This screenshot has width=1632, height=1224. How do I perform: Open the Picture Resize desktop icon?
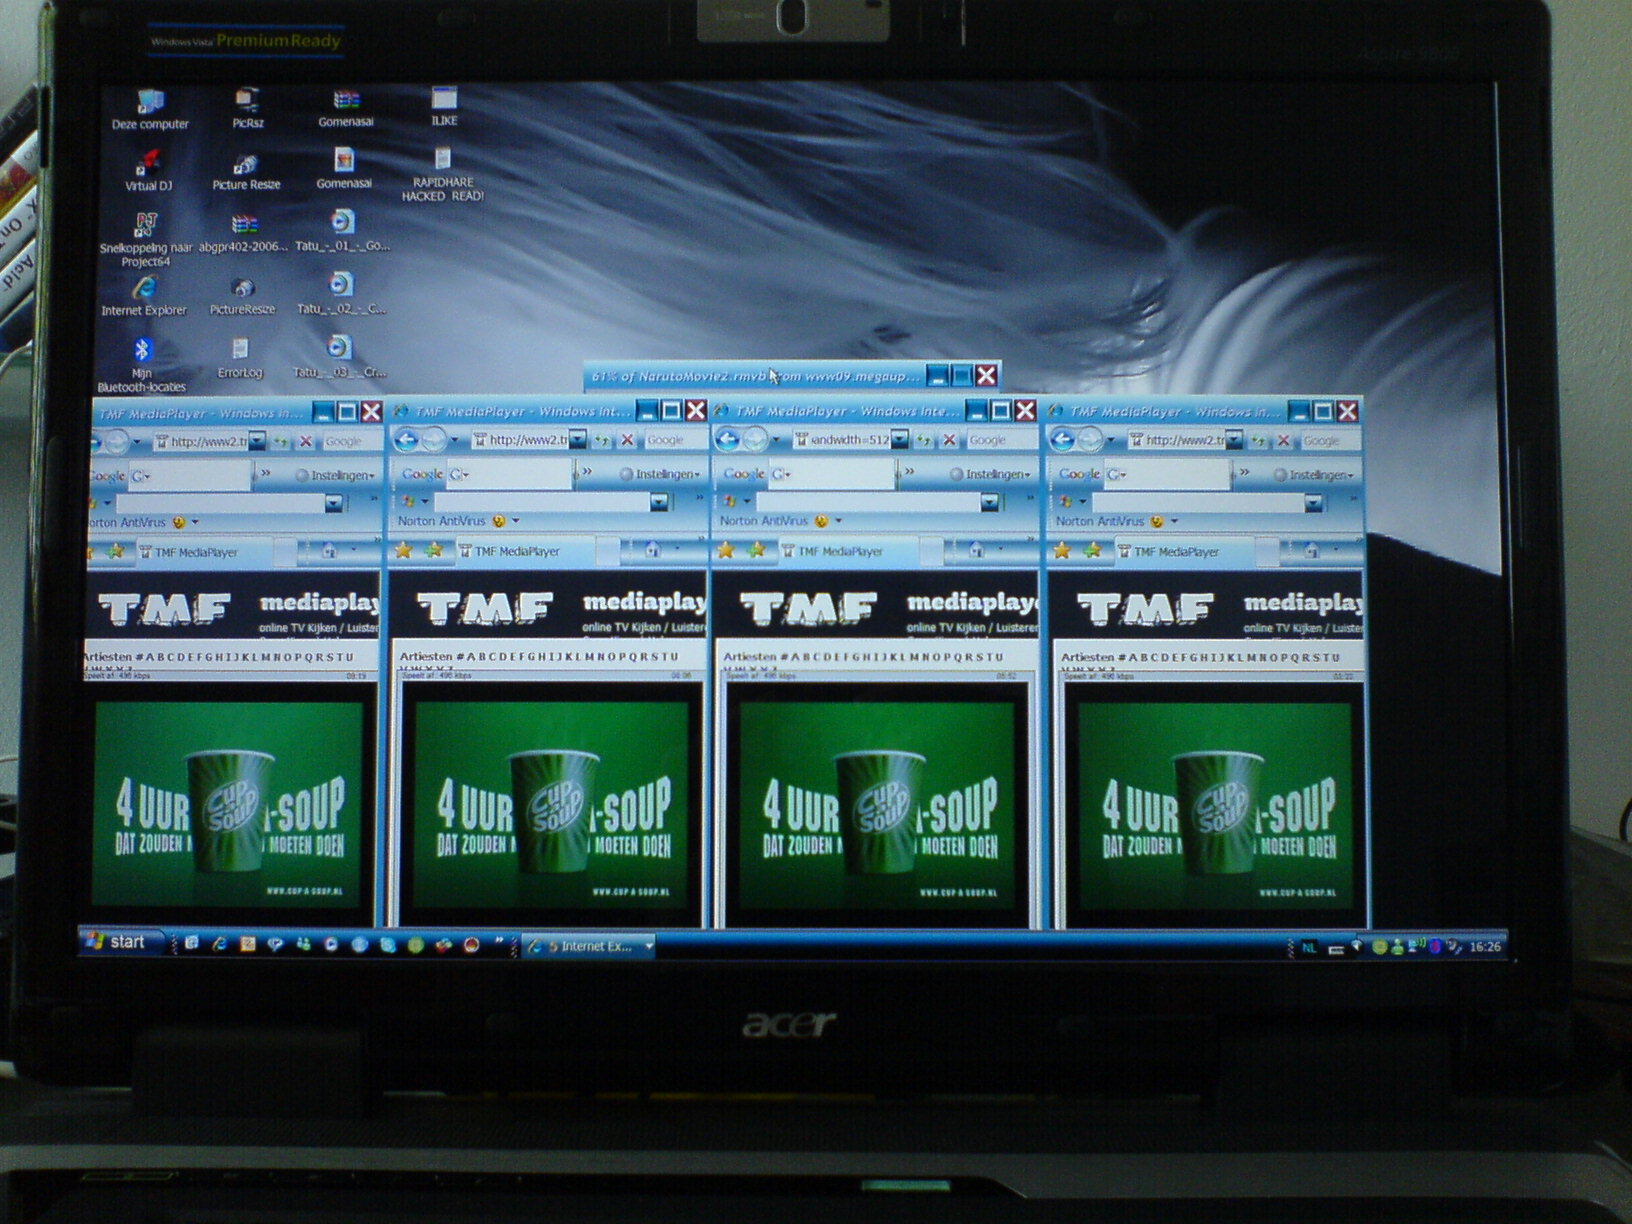pos(246,172)
